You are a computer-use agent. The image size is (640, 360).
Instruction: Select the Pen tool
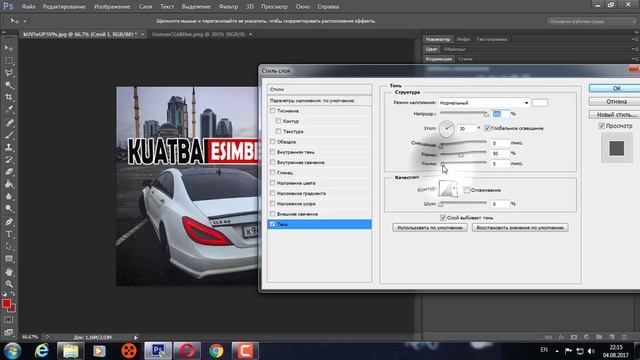(x=9, y=222)
